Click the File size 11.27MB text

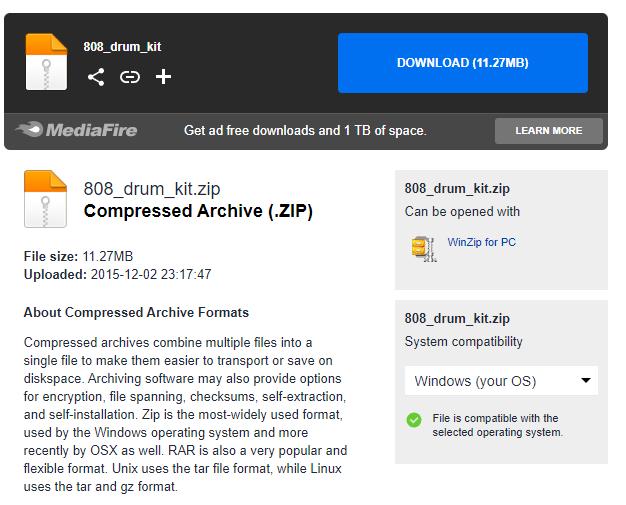[x=78, y=256]
